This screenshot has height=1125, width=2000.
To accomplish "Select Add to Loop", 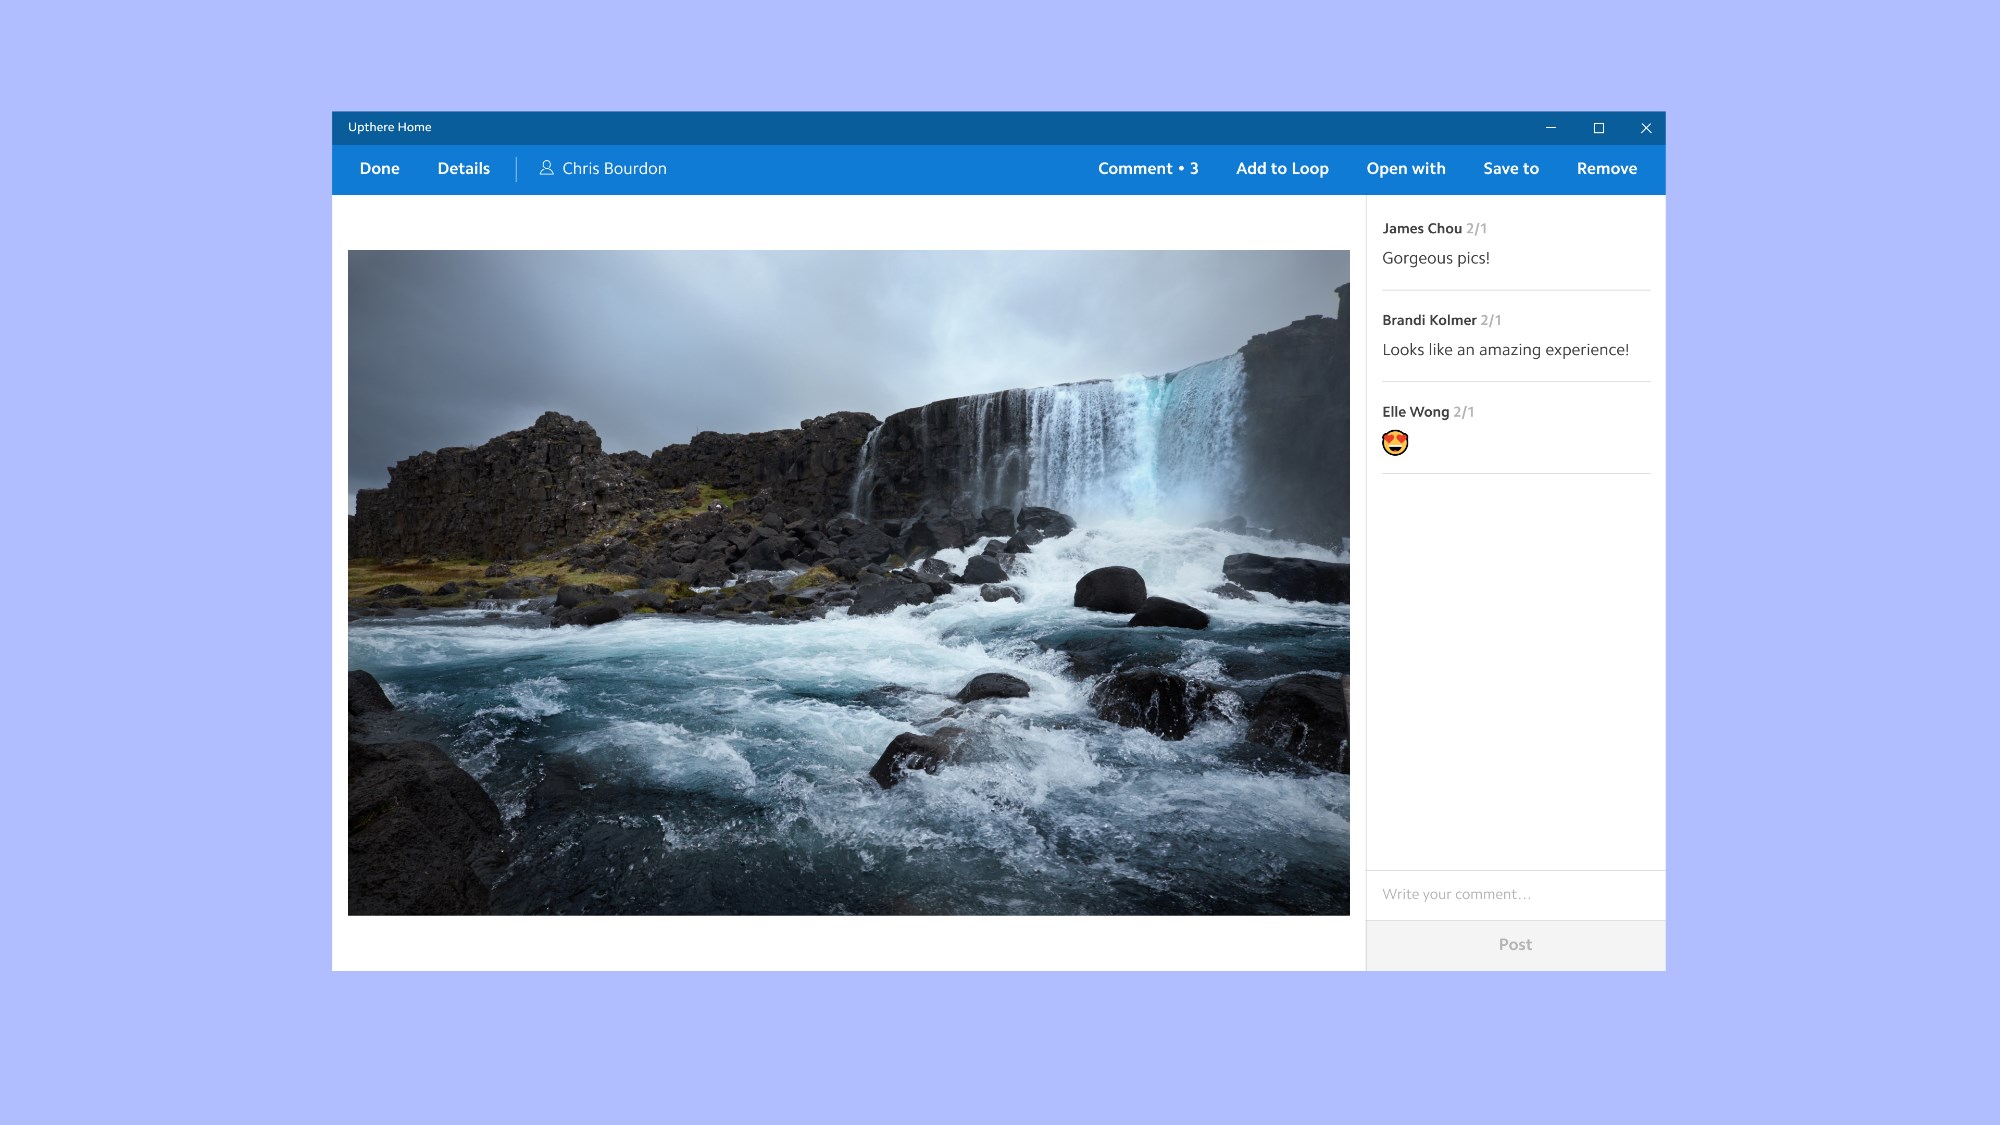I will coord(1281,169).
